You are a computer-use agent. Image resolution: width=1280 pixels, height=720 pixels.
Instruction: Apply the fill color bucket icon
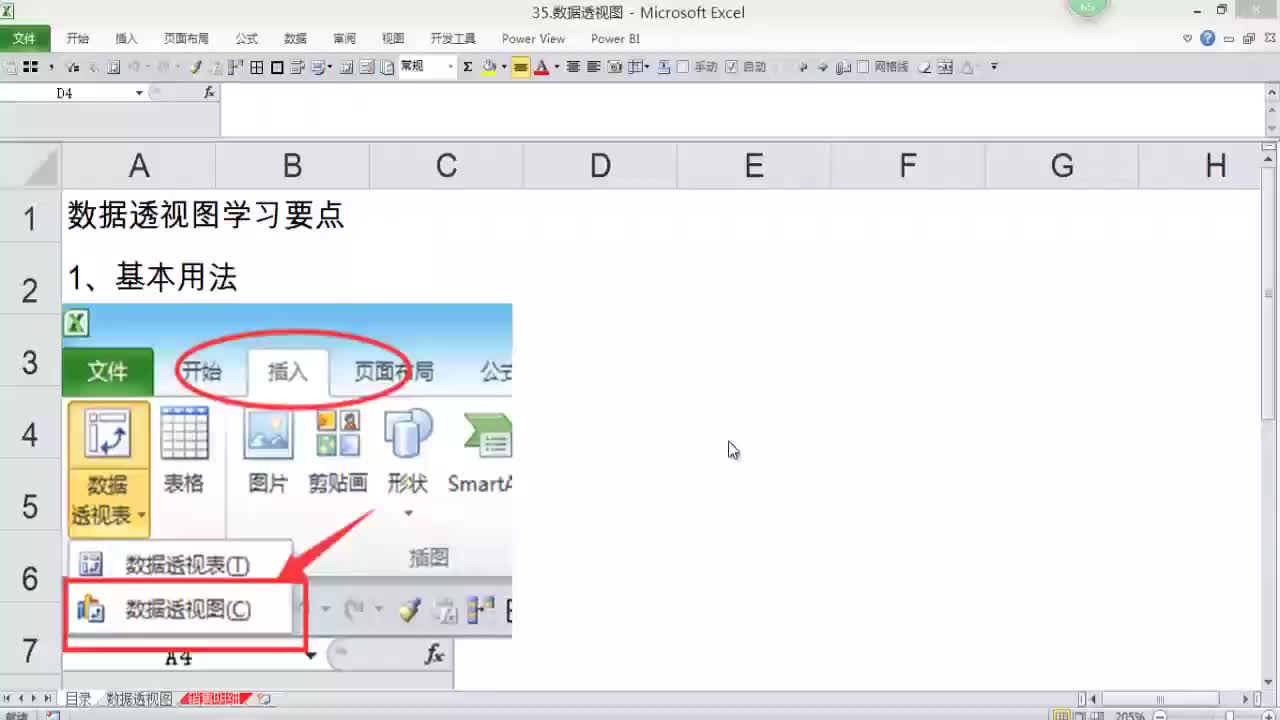point(489,67)
